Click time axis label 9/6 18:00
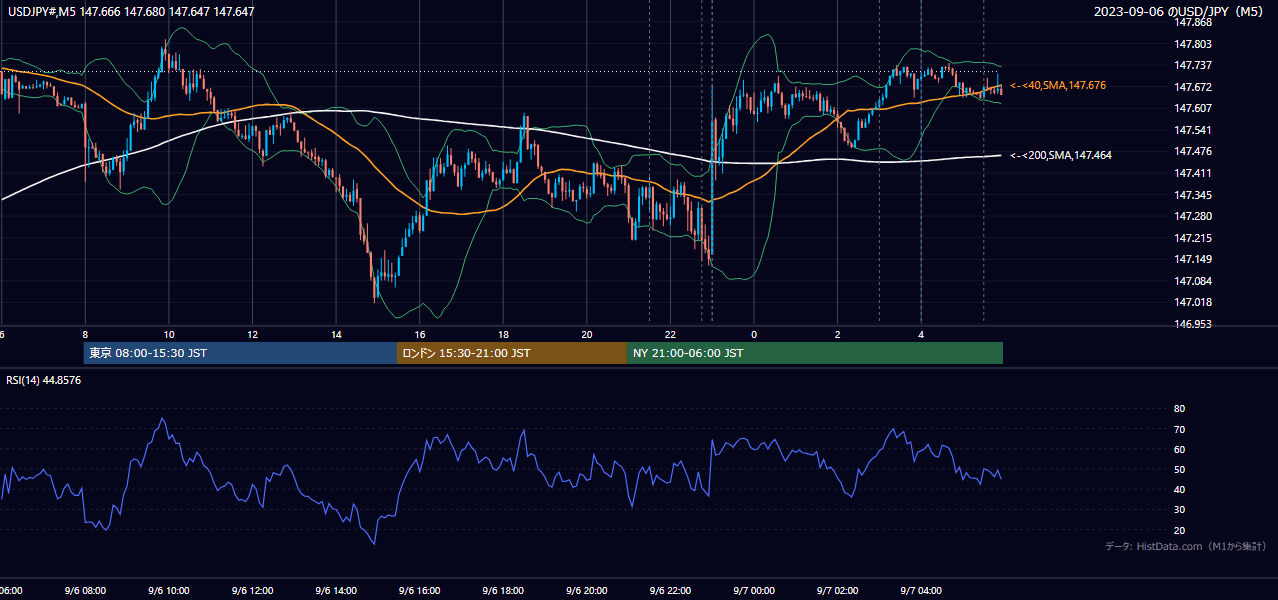 [x=503, y=591]
